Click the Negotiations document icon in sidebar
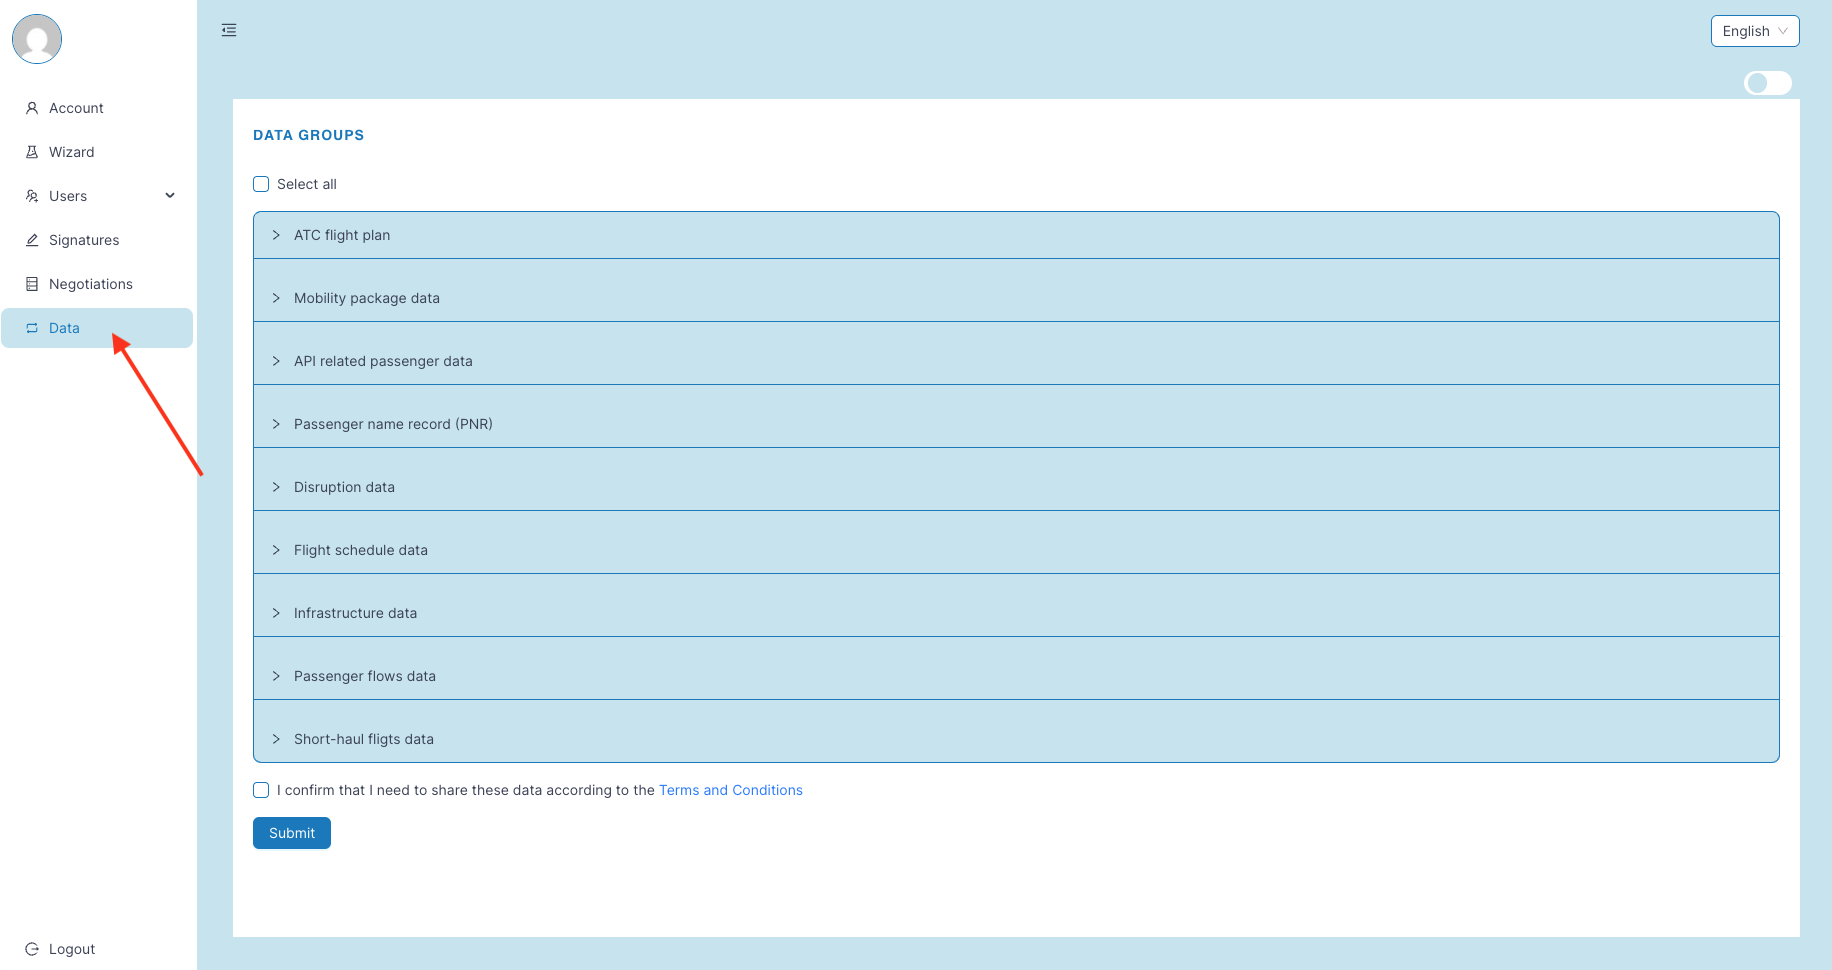This screenshot has width=1832, height=970. (x=31, y=283)
